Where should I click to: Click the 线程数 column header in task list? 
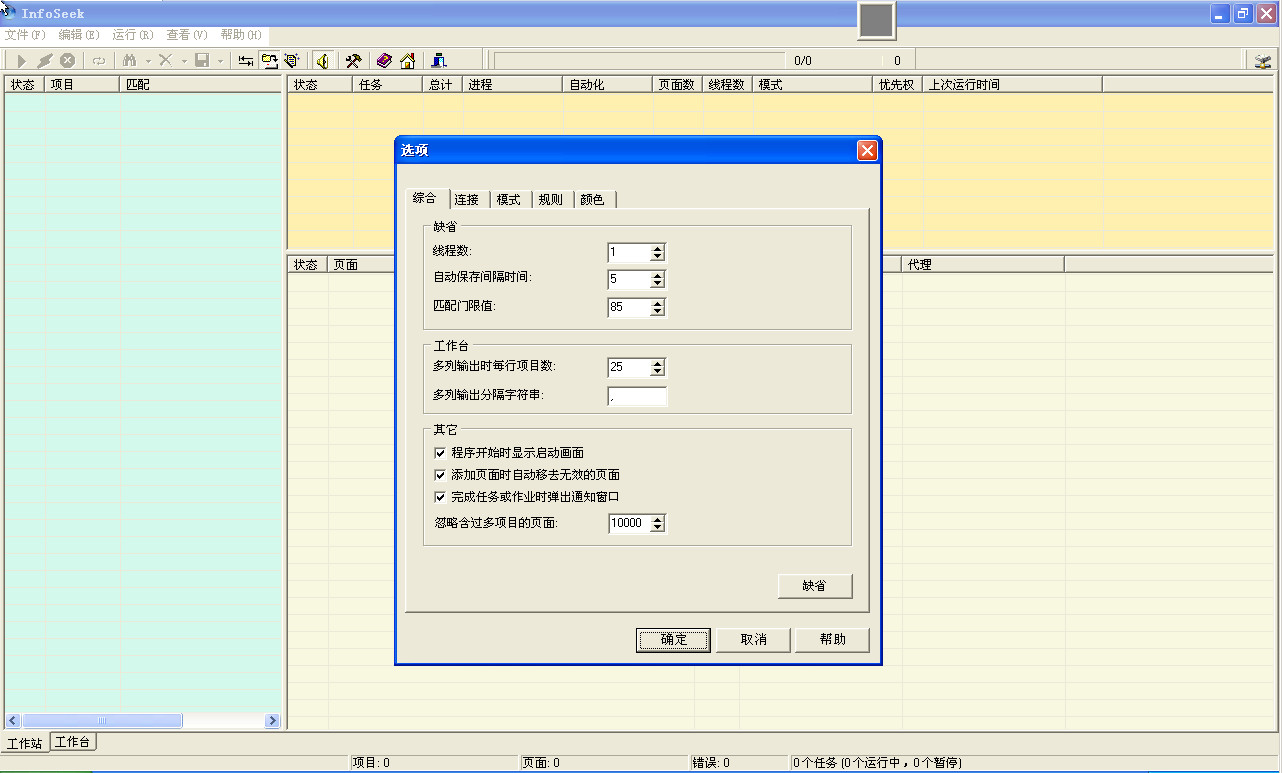(x=727, y=85)
